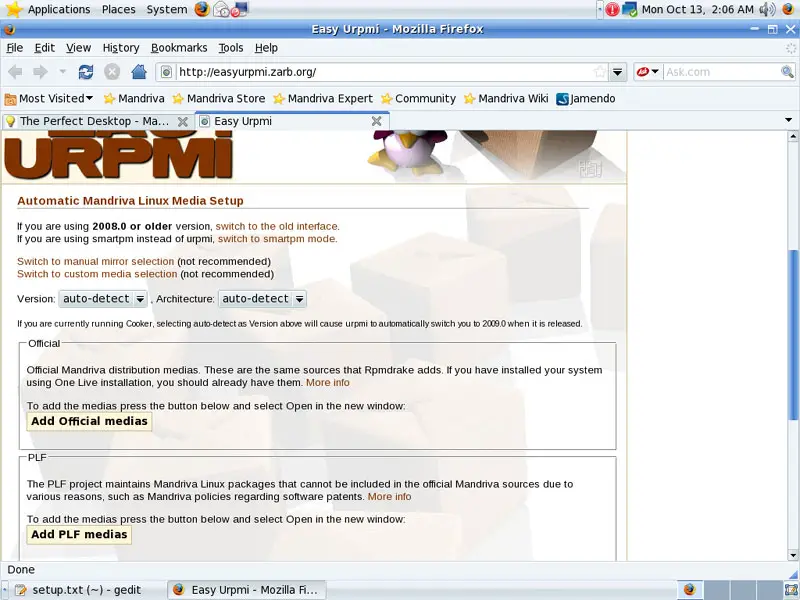Click the scrollbar up arrow
This screenshot has width=800, height=600.
coord(792,136)
